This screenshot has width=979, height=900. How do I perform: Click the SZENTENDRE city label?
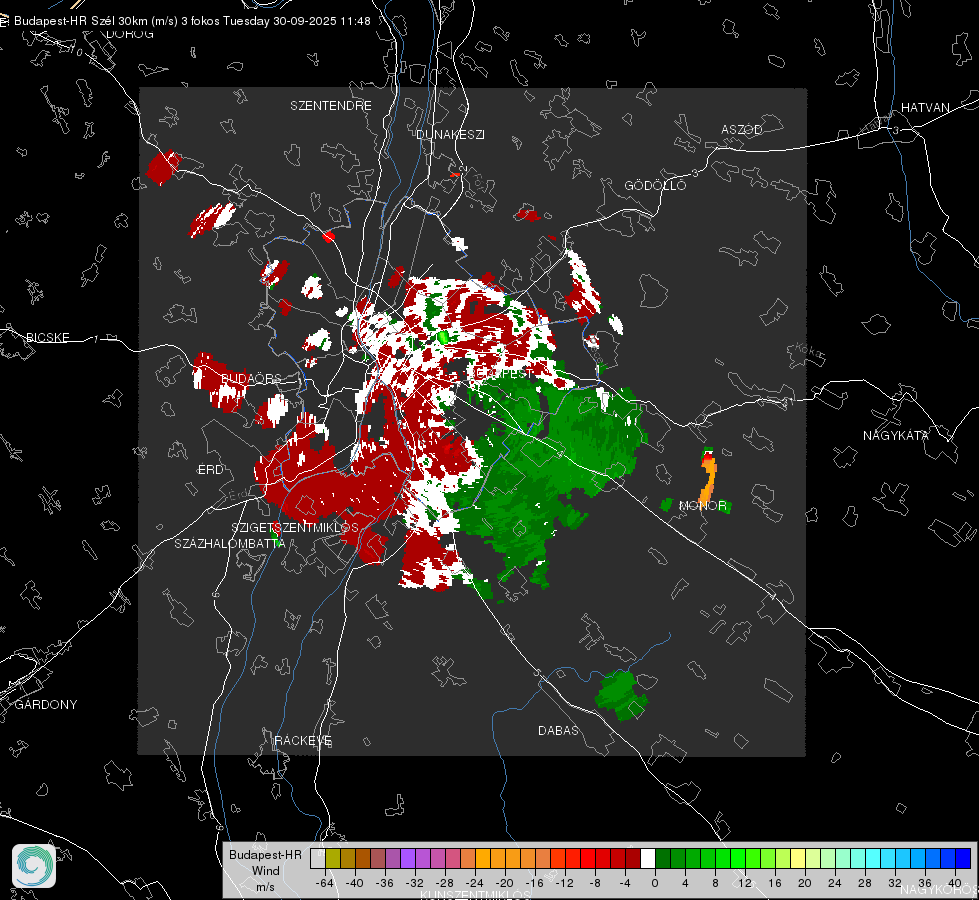tap(331, 106)
